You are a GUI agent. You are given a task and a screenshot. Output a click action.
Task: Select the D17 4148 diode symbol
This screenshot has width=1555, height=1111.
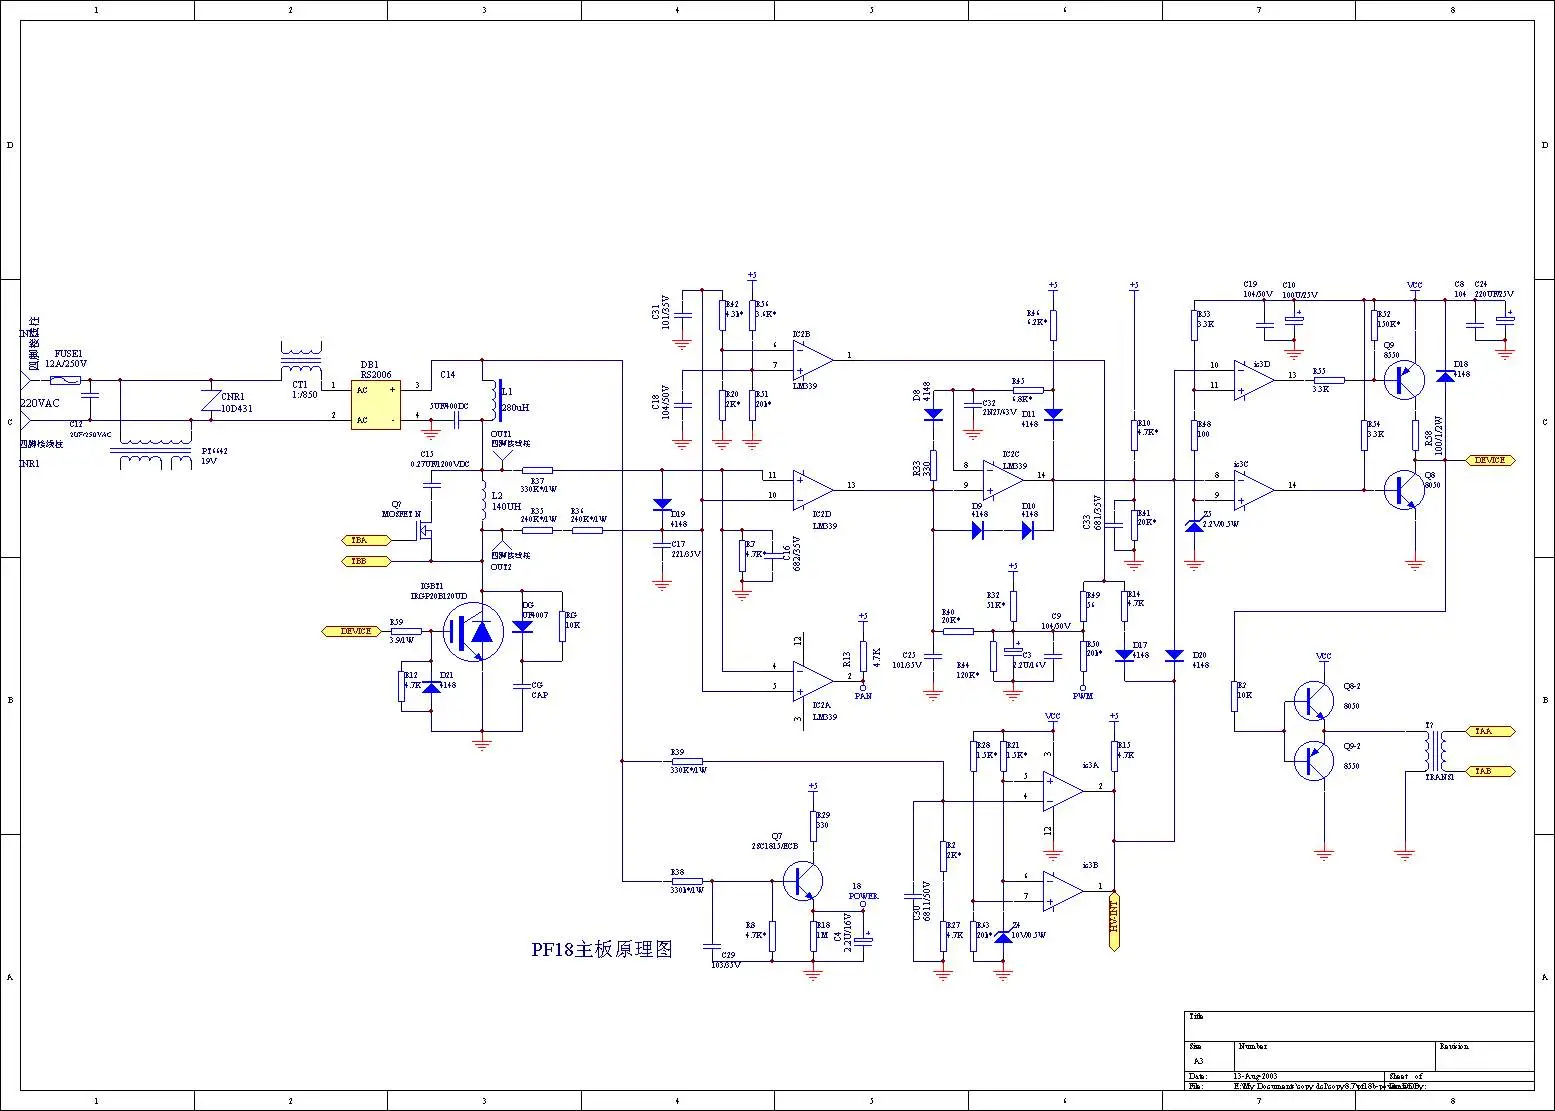point(1124,656)
